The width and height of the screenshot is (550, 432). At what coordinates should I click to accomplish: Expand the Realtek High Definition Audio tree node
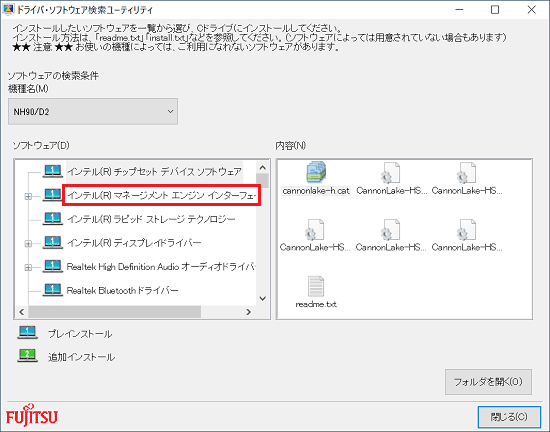click(x=28, y=268)
